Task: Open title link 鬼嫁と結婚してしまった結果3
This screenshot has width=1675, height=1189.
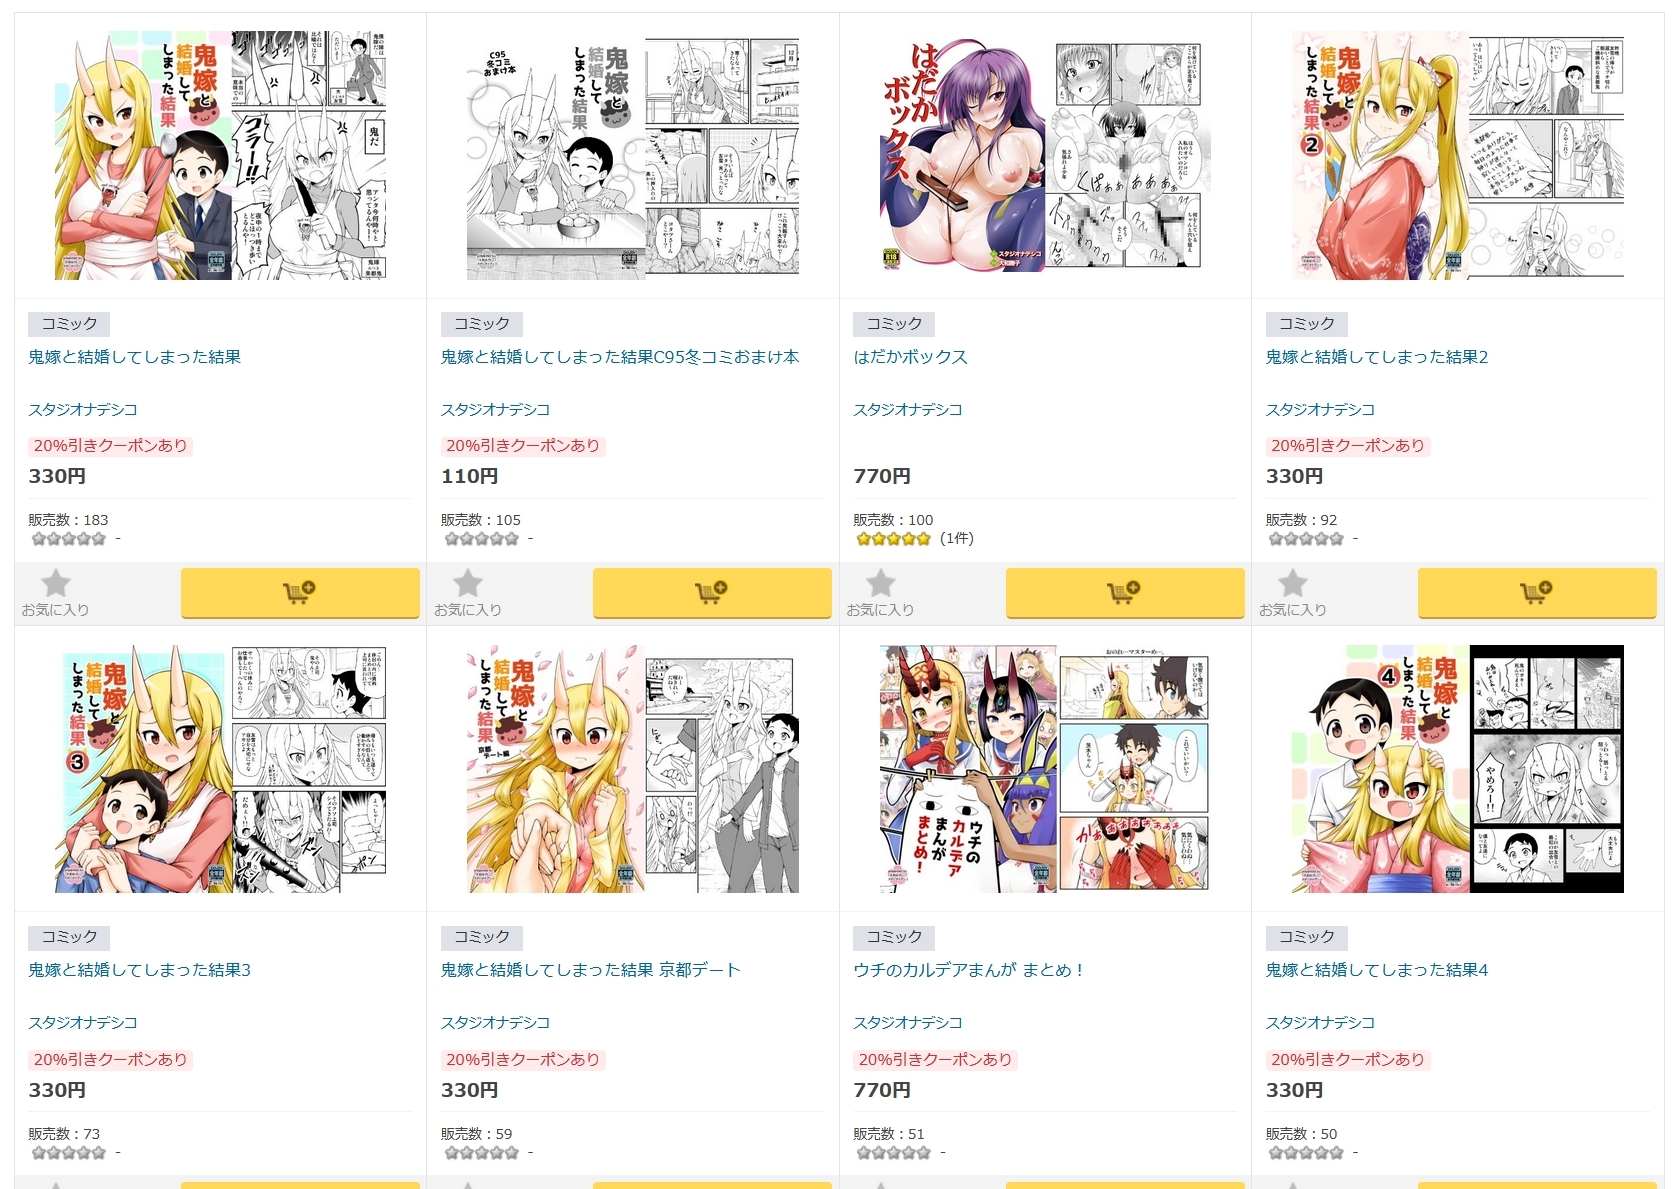Action: click(139, 970)
